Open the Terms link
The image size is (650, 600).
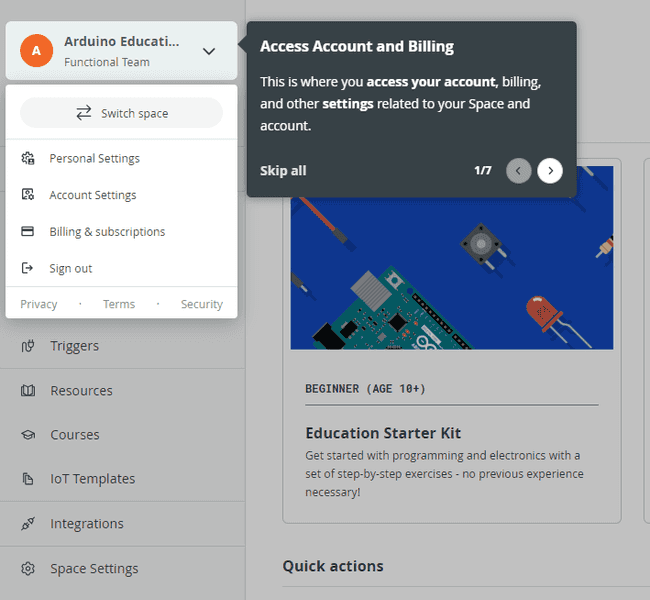pos(119,304)
